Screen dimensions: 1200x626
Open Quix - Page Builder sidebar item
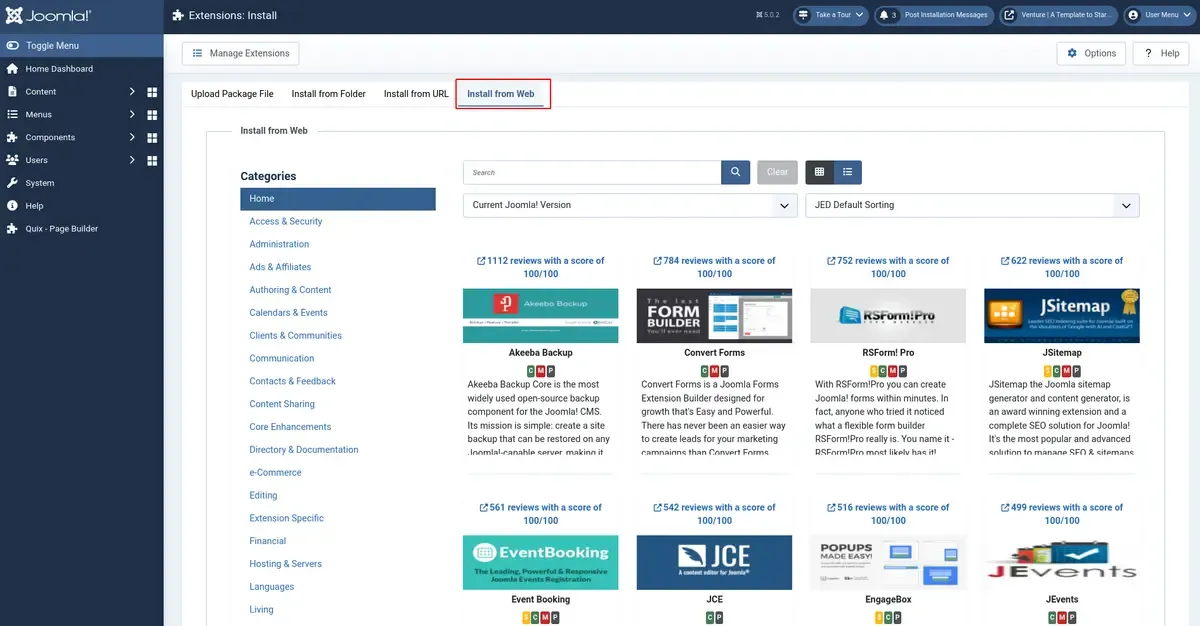[x=62, y=229]
